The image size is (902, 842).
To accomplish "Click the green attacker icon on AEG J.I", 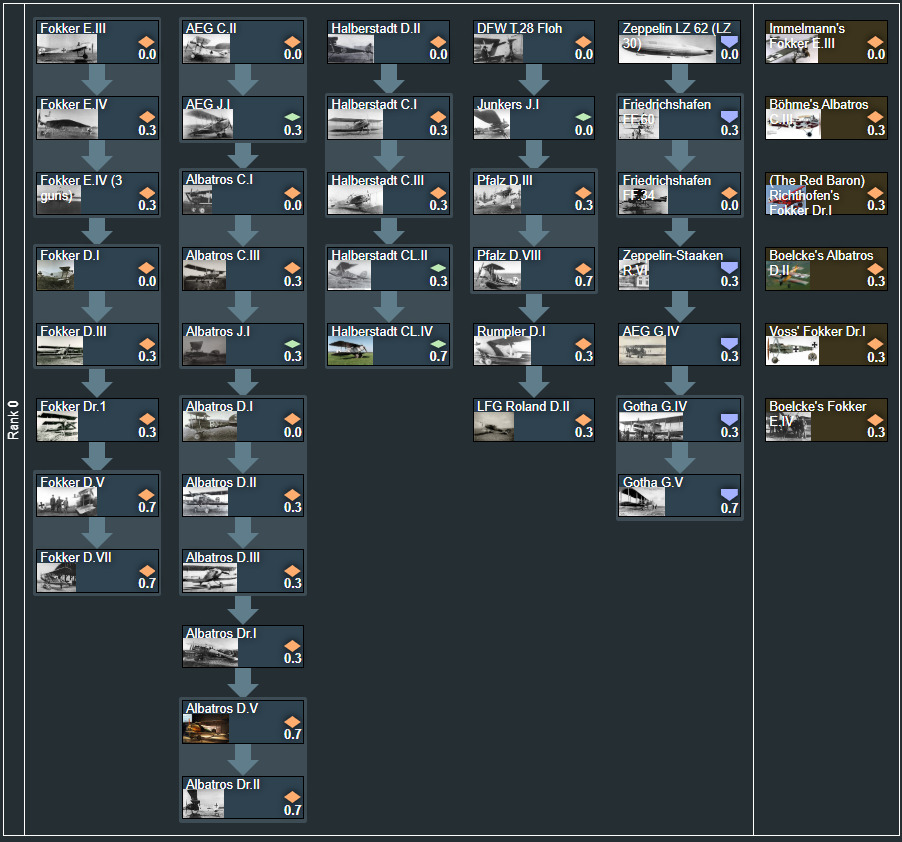I will point(292,117).
